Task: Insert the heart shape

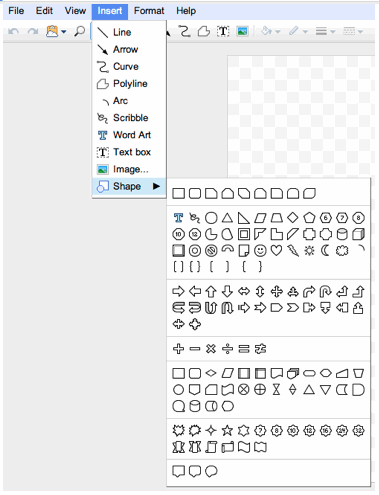Action: pyautogui.click(x=276, y=250)
